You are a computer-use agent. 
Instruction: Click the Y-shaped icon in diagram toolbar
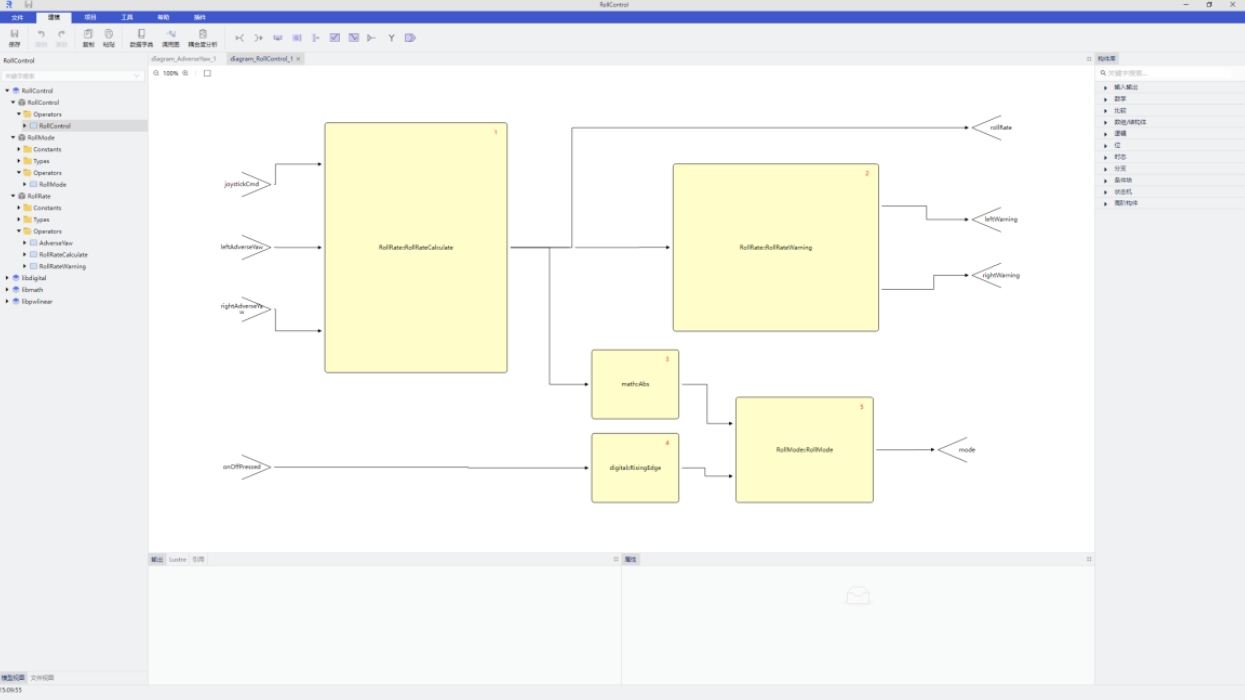tap(391, 38)
